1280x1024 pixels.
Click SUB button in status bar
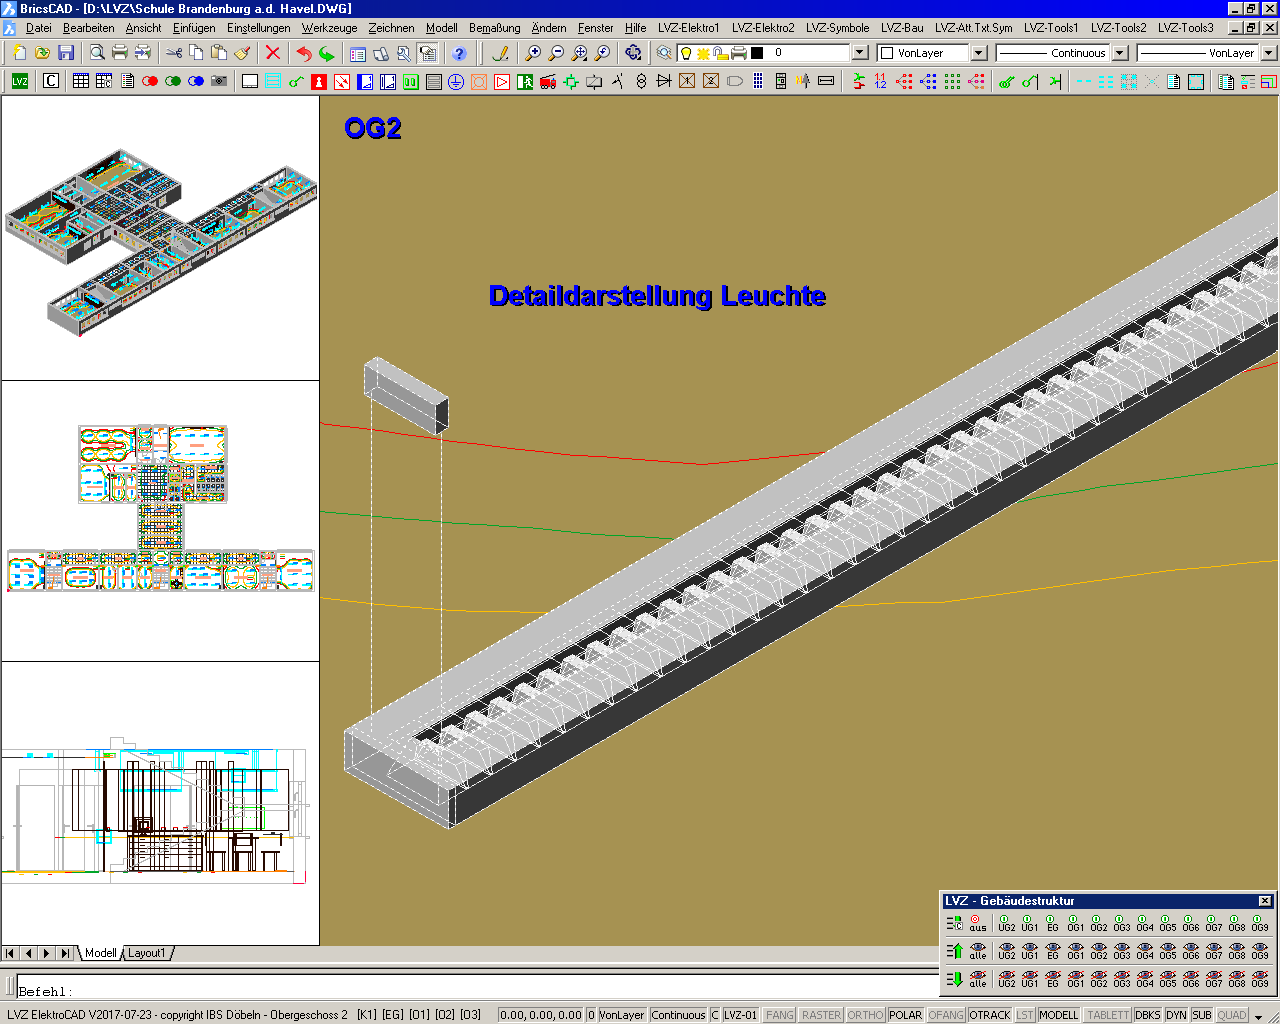coord(1201,1015)
